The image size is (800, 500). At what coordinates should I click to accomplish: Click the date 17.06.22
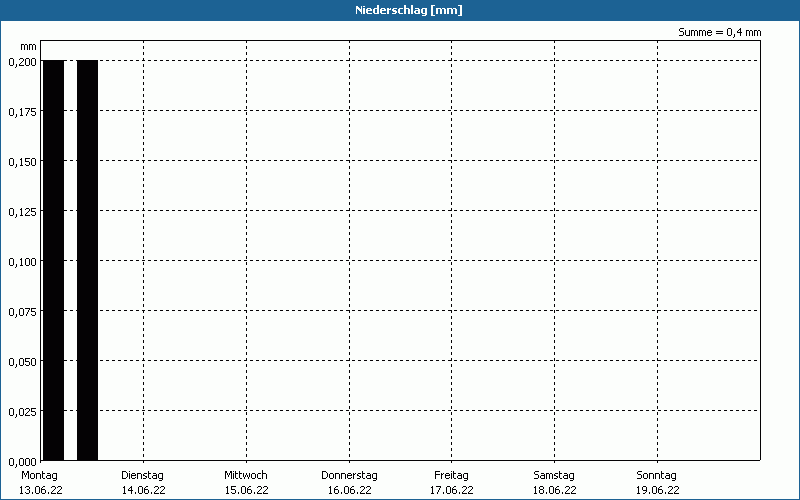coord(452,490)
